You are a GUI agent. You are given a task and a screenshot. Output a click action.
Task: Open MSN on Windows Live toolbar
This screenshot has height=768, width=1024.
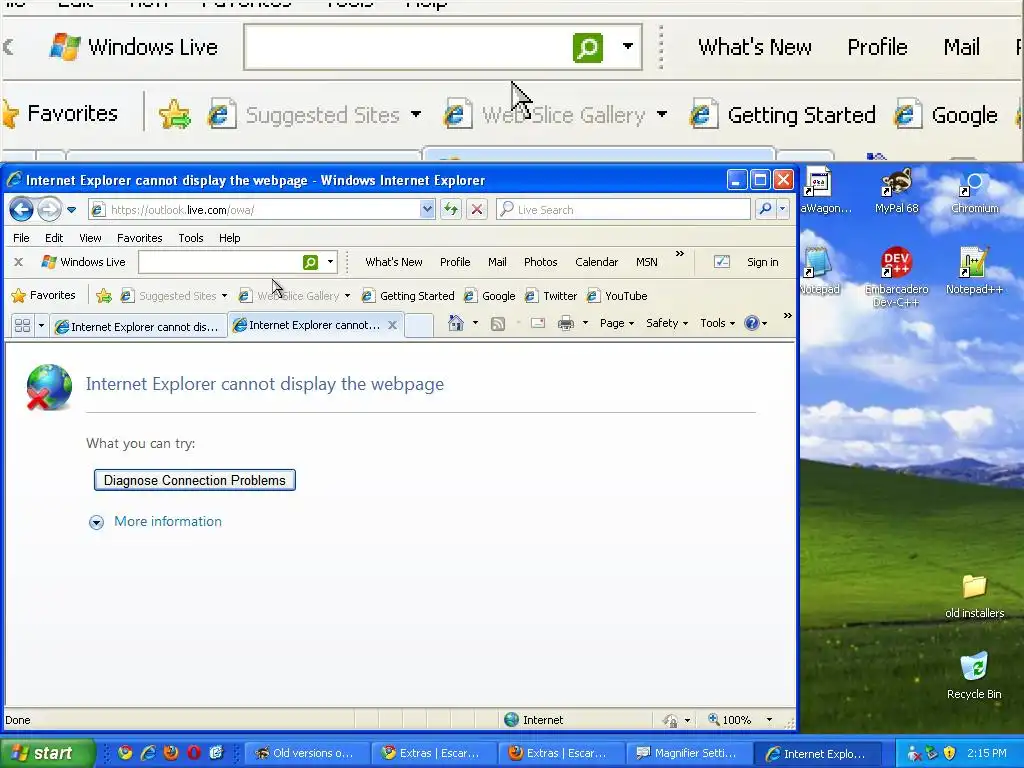647,262
